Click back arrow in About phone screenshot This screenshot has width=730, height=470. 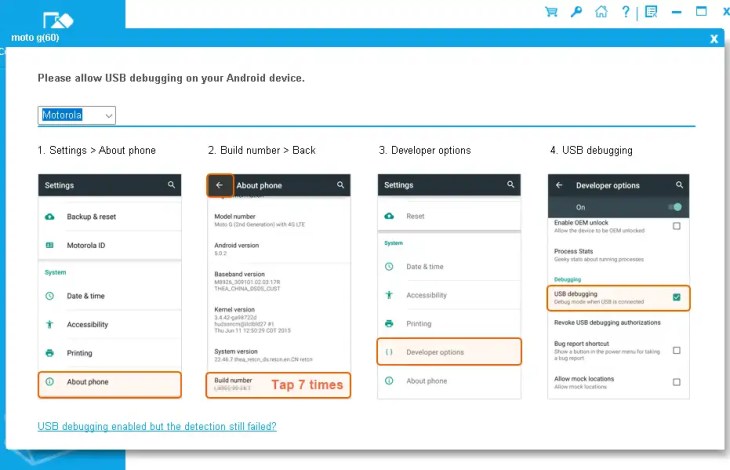tap(219, 185)
